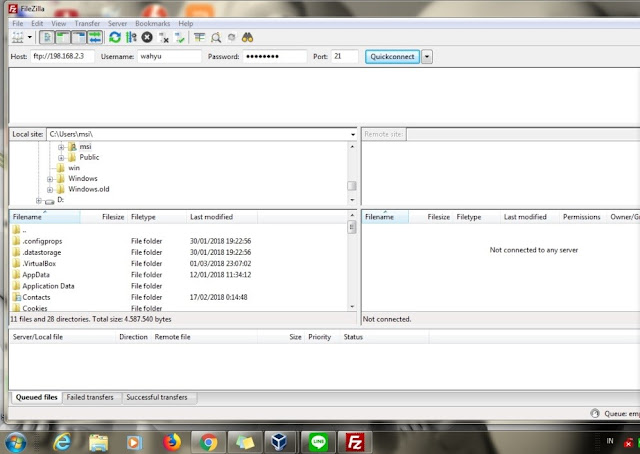This screenshot has height=454, width=640.
Task: Open the File menu
Action: tap(18, 24)
